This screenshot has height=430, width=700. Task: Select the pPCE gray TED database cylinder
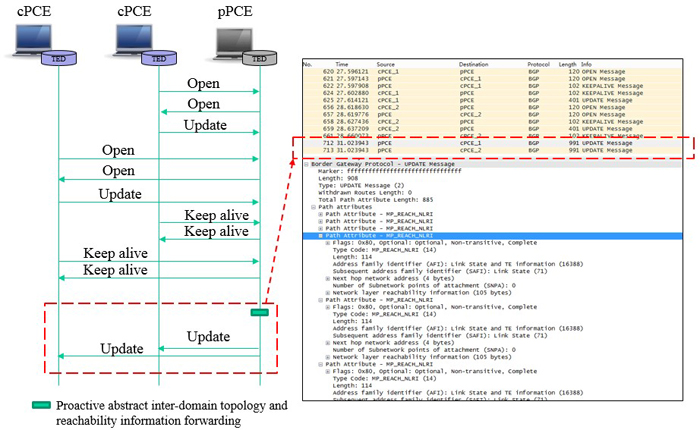pos(259,60)
